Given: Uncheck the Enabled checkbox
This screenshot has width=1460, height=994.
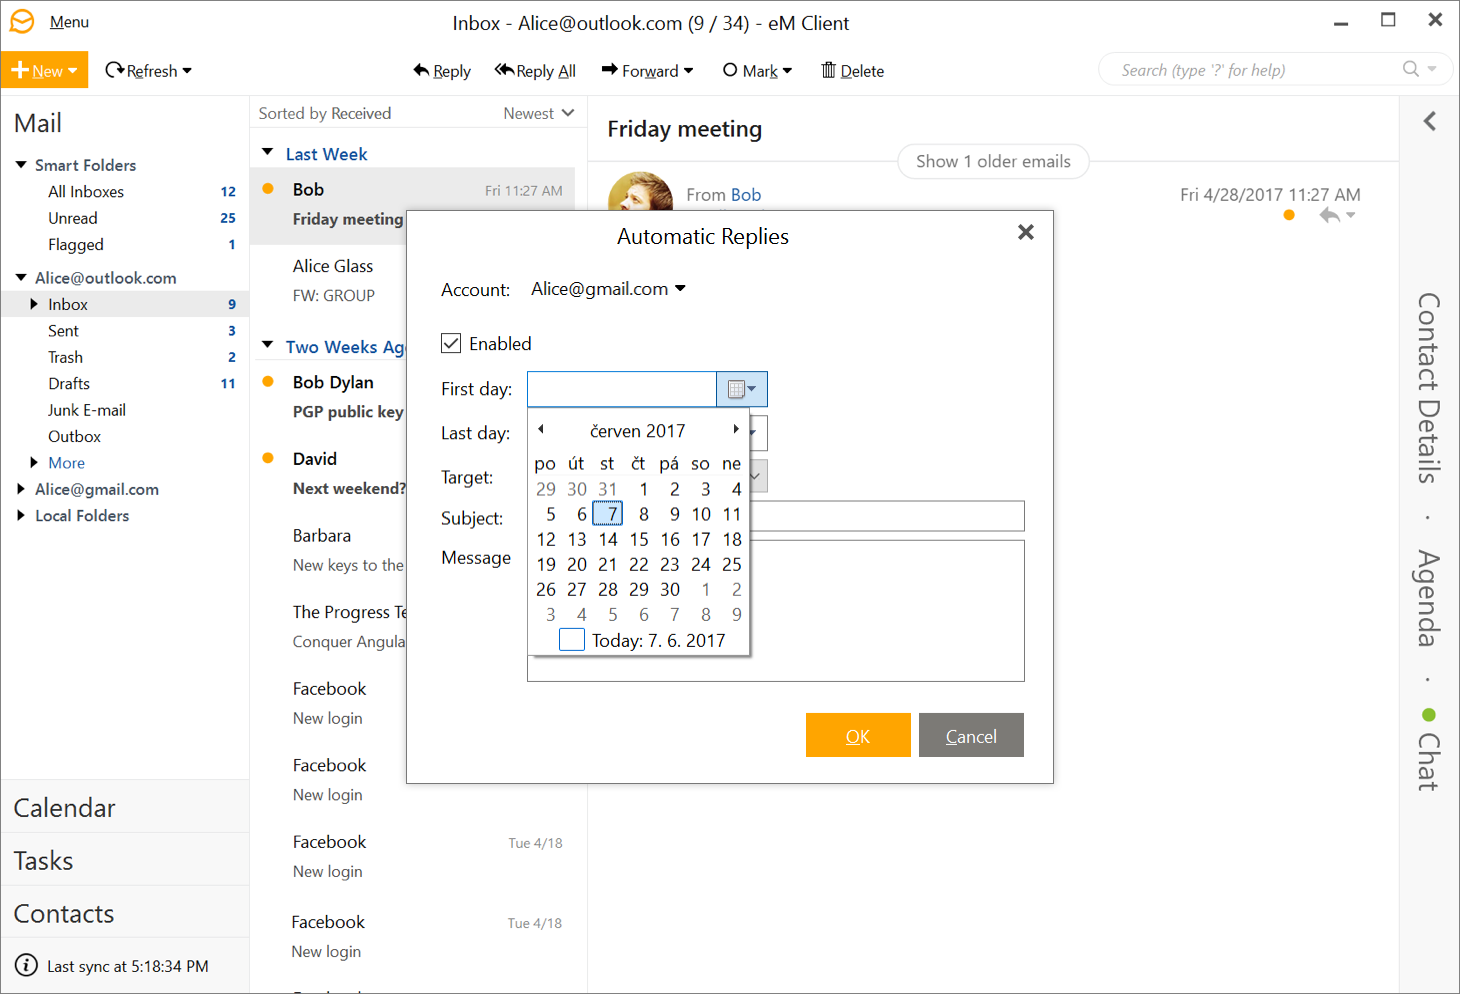Looking at the screenshot, I should [x=451, y=344].
